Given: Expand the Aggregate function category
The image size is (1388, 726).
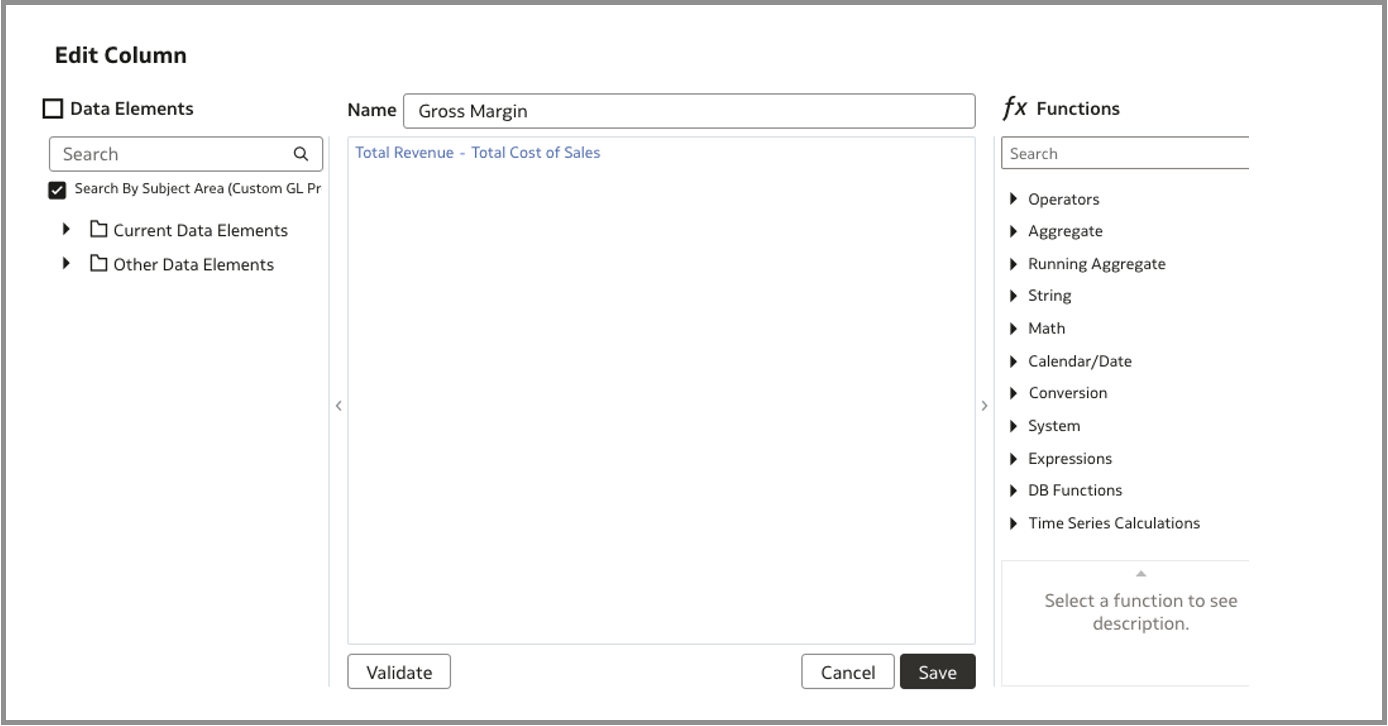Looking at the screenshot, I should click(x=1015, y=231).
